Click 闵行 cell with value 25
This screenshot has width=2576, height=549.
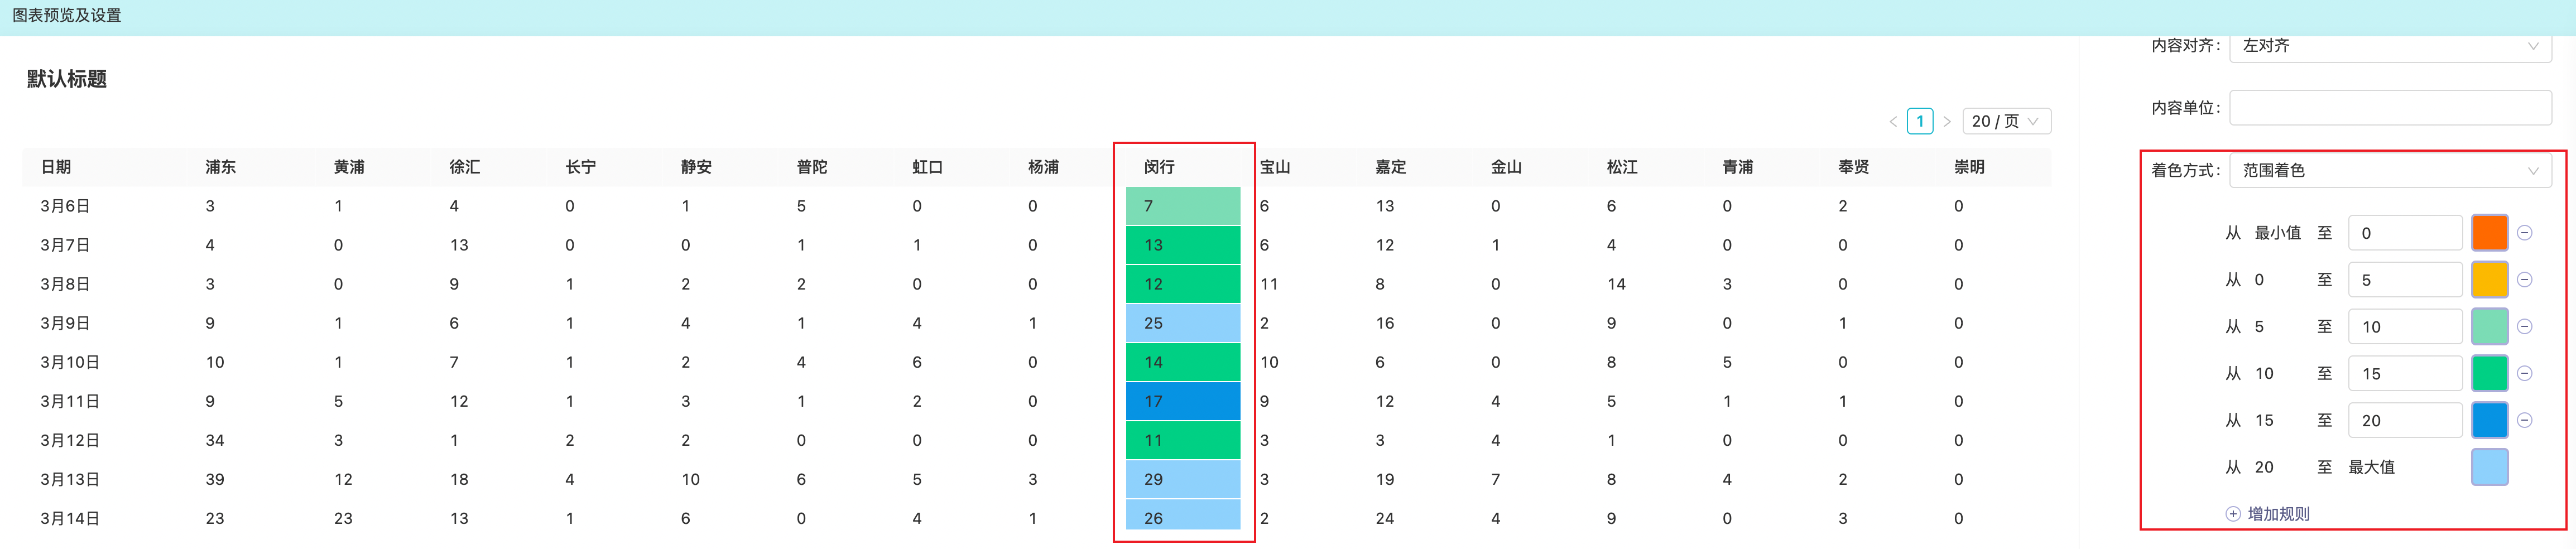pyautogui.click(x=1183, y=323)
